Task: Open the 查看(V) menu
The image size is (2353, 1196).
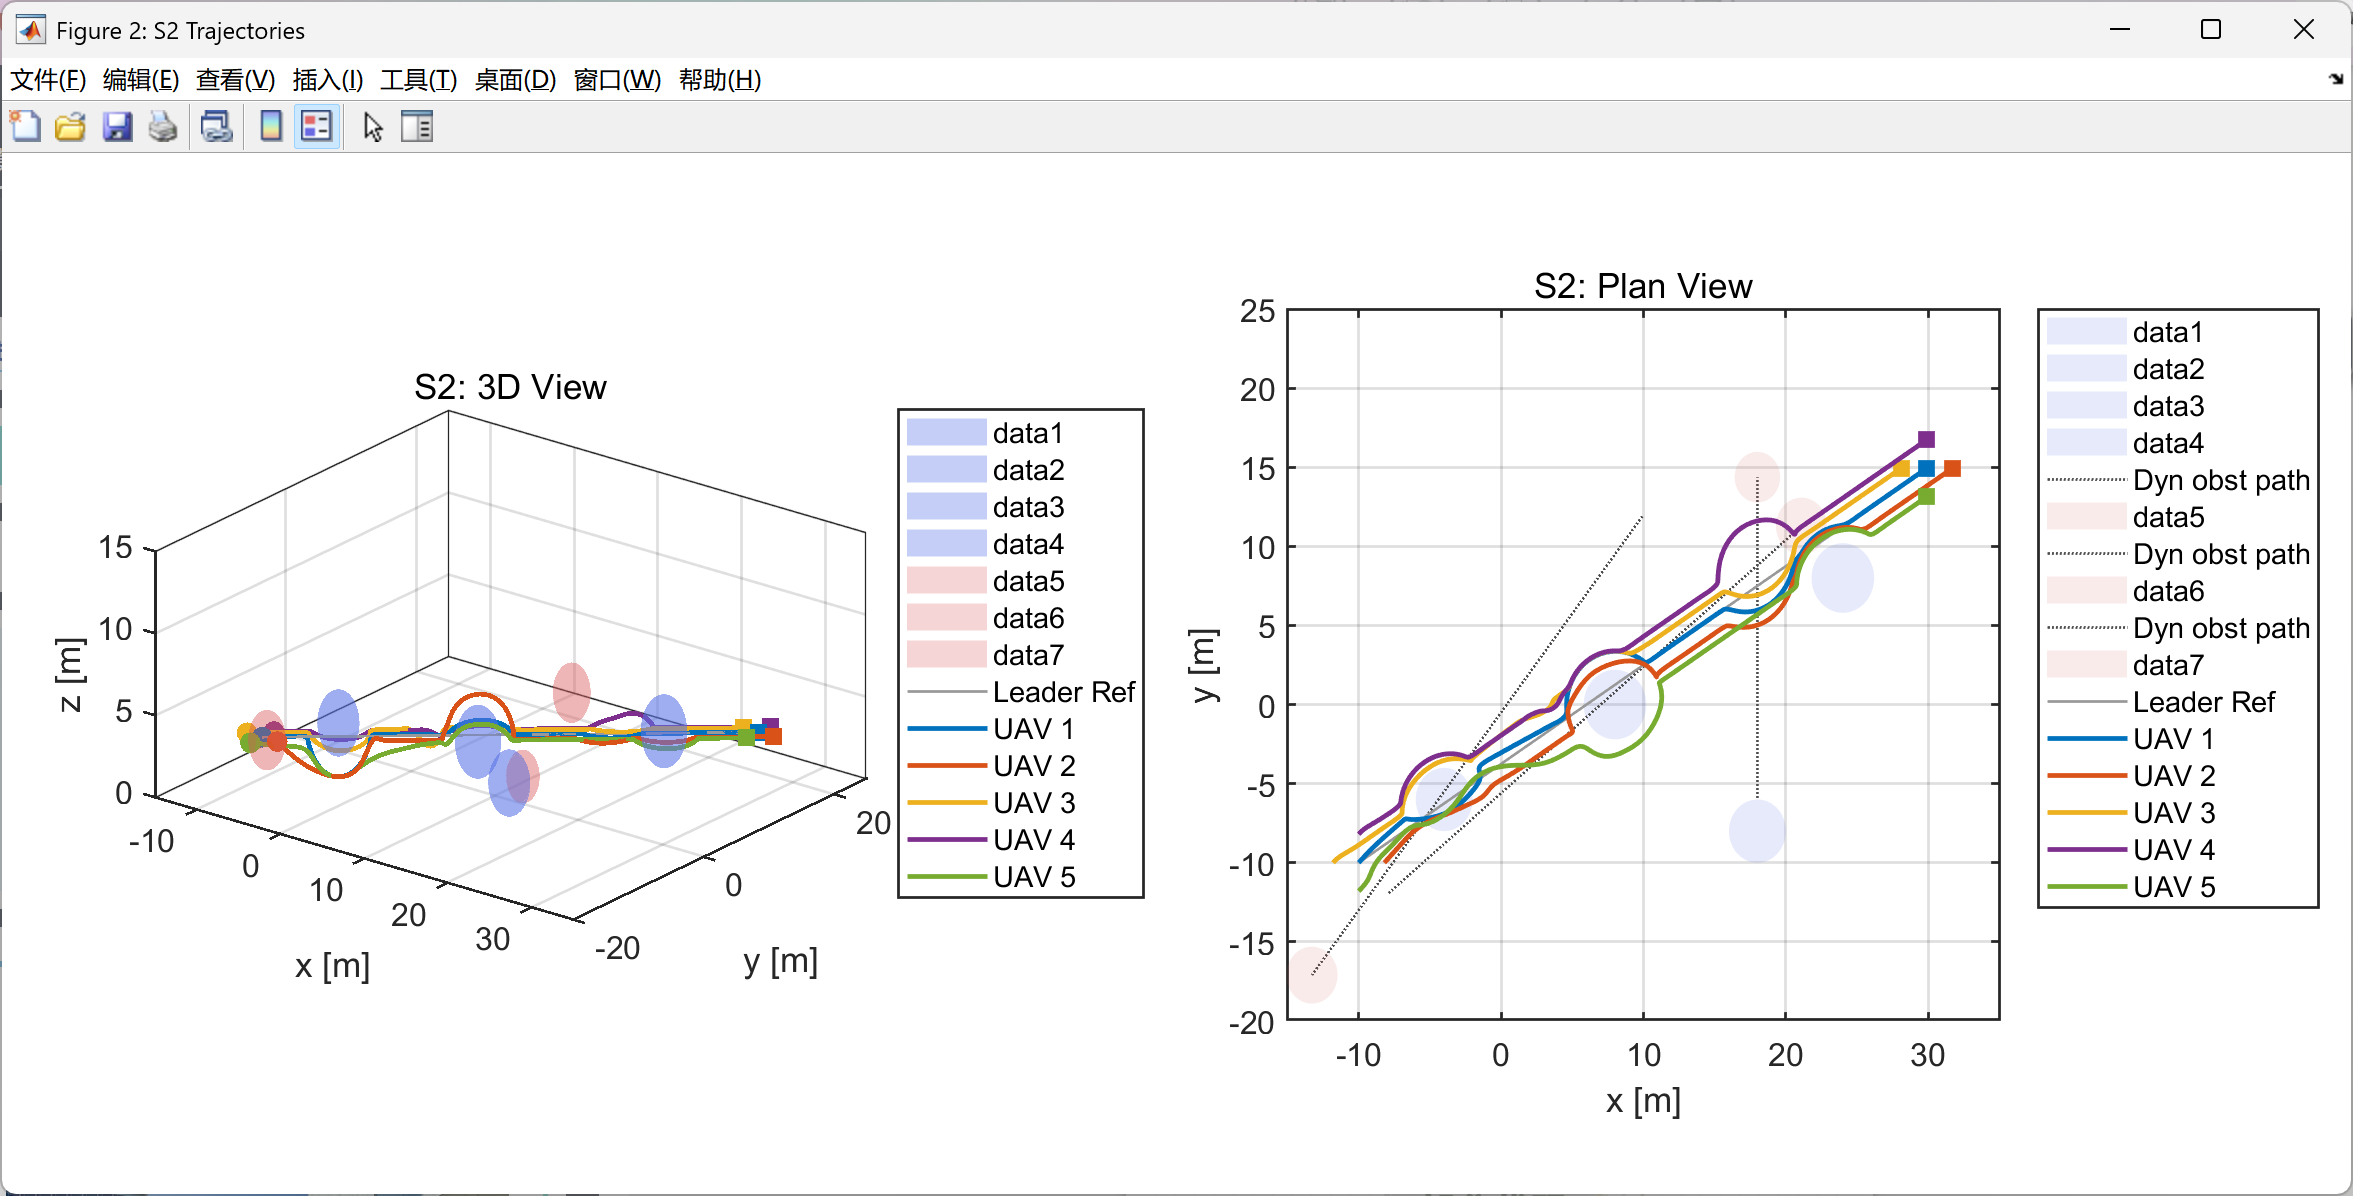Action: (235, 80)
